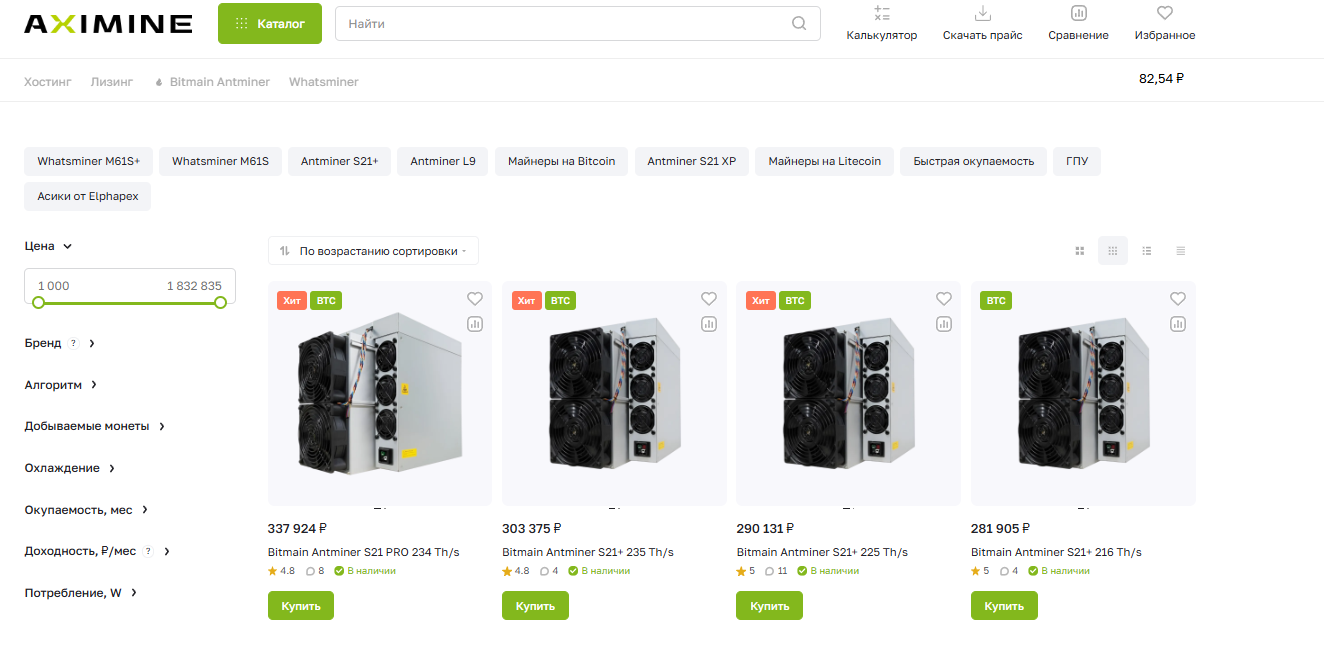The height and width of the screenshot is (650, 1324).
Task: Switch to detailed list view
Action: point(1147,251)
